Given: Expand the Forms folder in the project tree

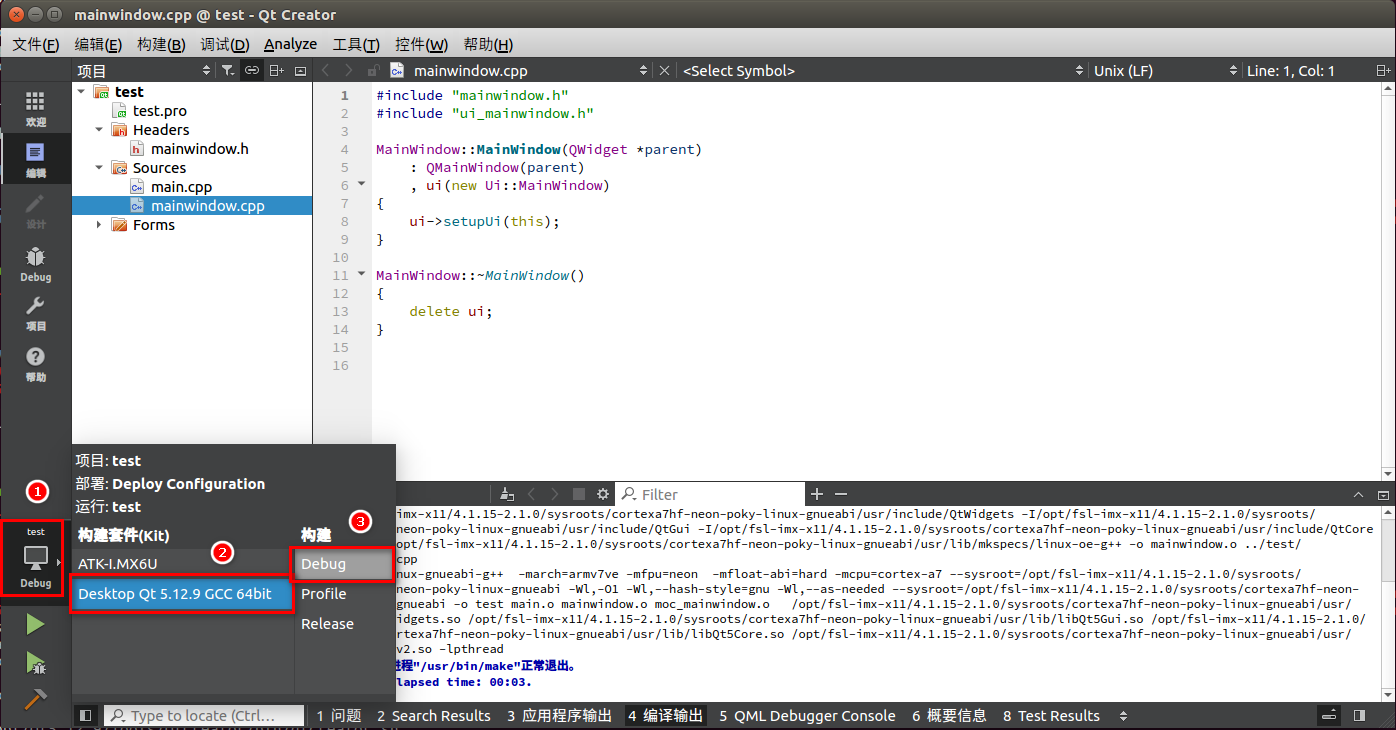Looking at the screenshot, I should (97, 225).
